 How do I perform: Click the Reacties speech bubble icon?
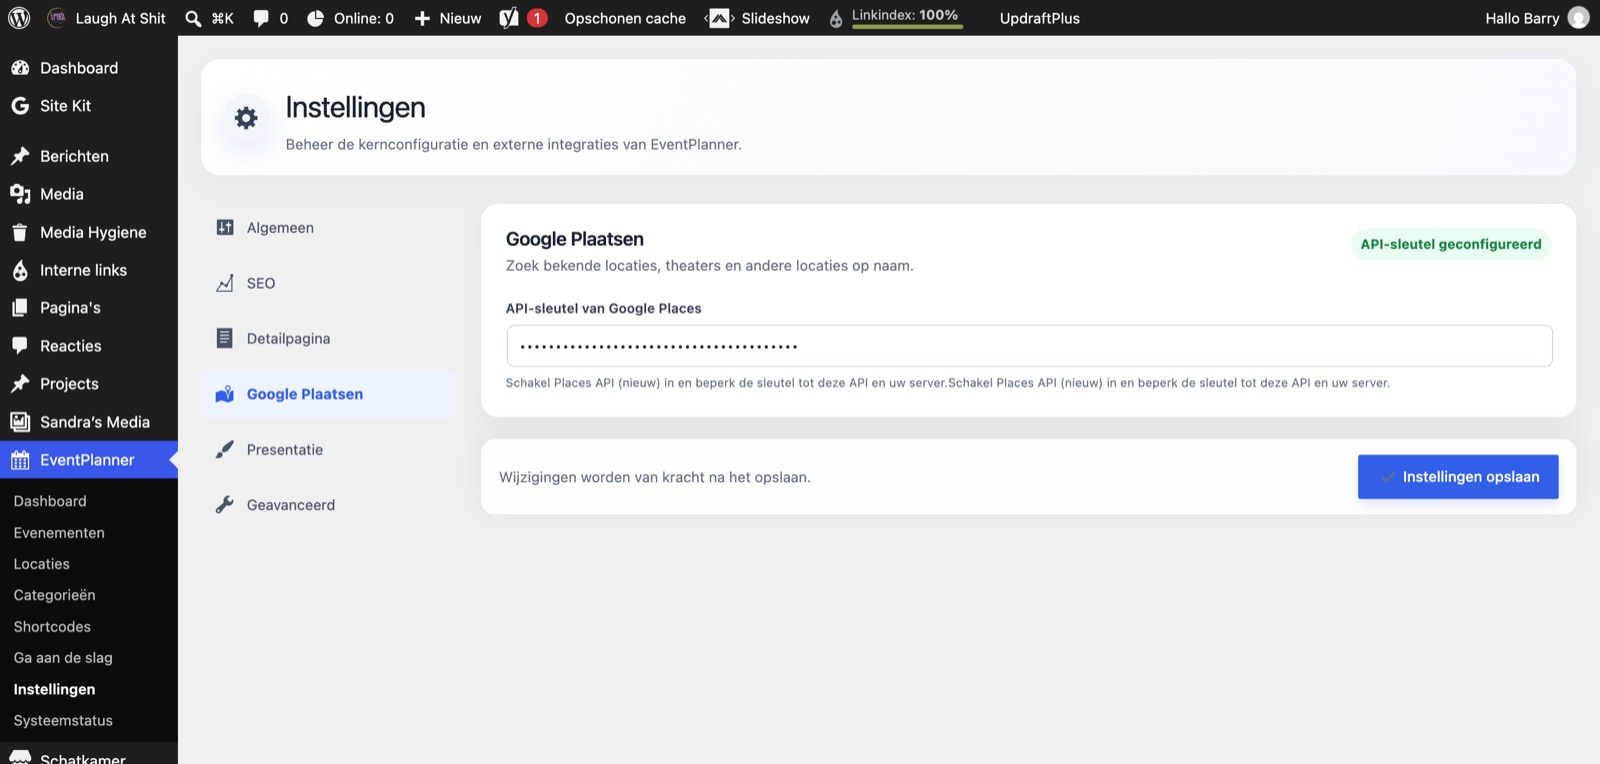[x=20, y=346]
